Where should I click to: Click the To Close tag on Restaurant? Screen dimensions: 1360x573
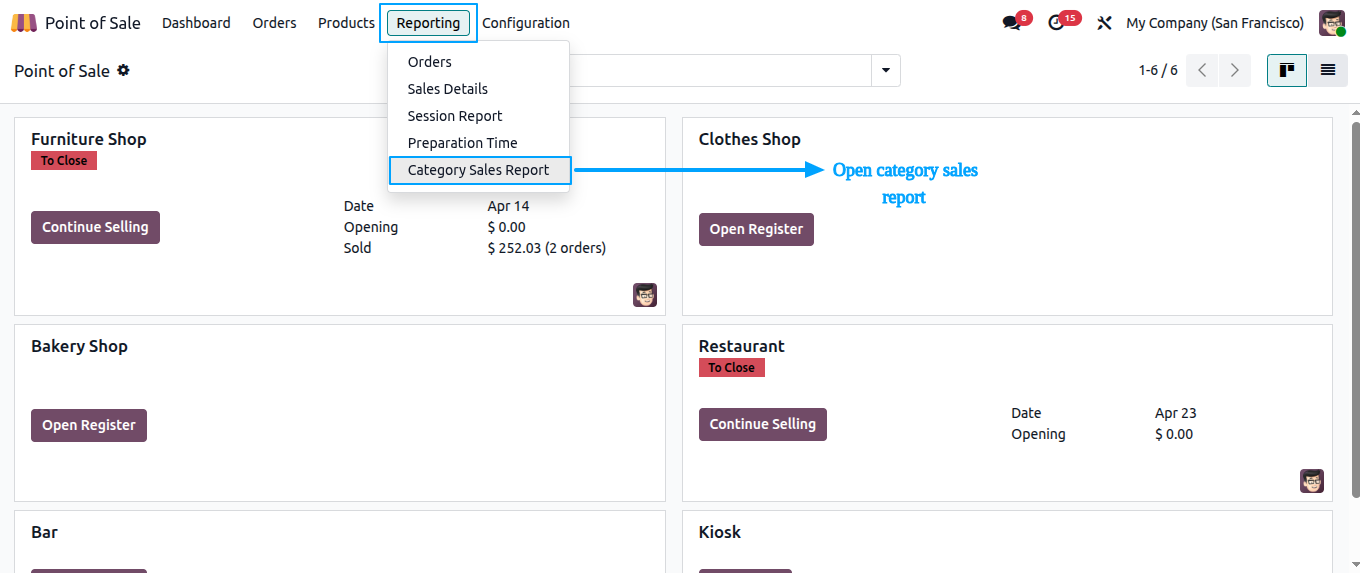click(x=732, y=368)
